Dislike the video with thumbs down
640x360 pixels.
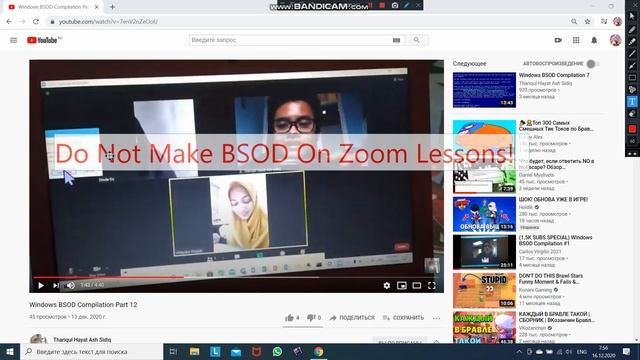tap(314, 318)
